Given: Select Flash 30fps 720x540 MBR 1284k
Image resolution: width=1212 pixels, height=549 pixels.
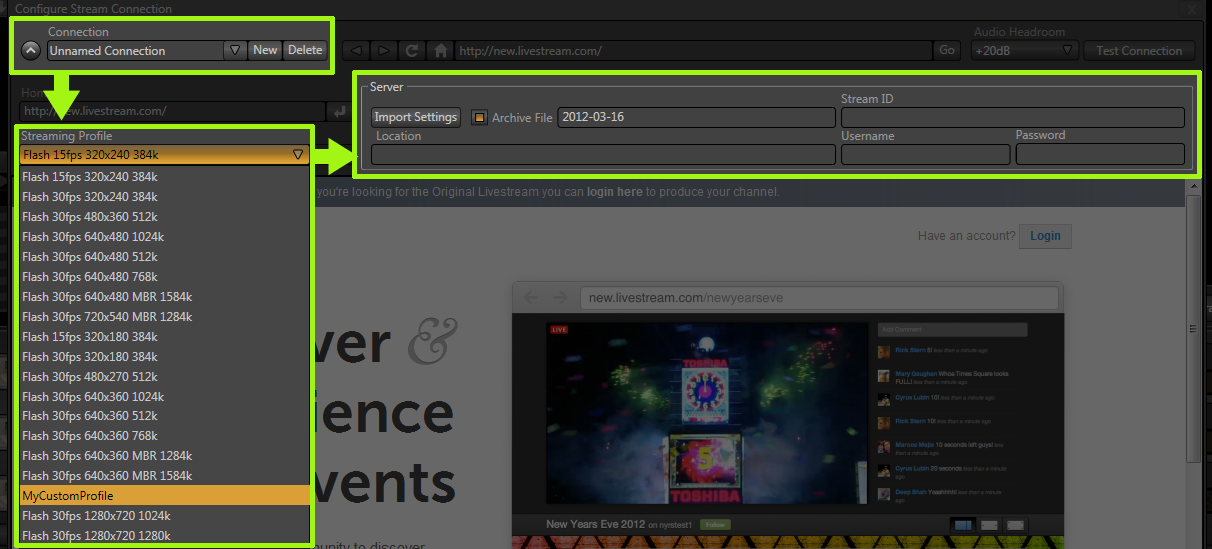Looking at the screenshot, I should click(x=165, y=316).
